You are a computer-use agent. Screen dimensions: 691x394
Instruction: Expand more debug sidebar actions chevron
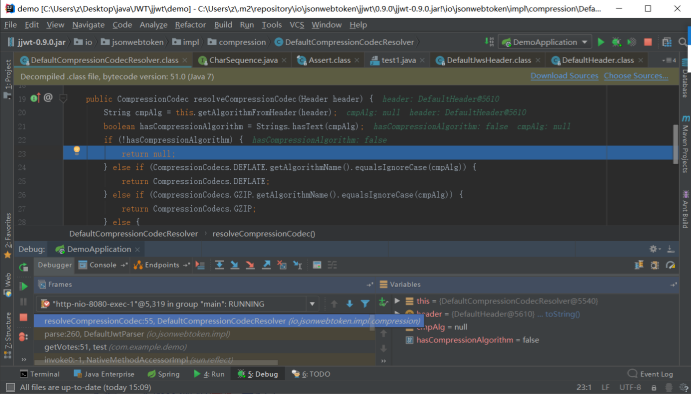[24, 359]
